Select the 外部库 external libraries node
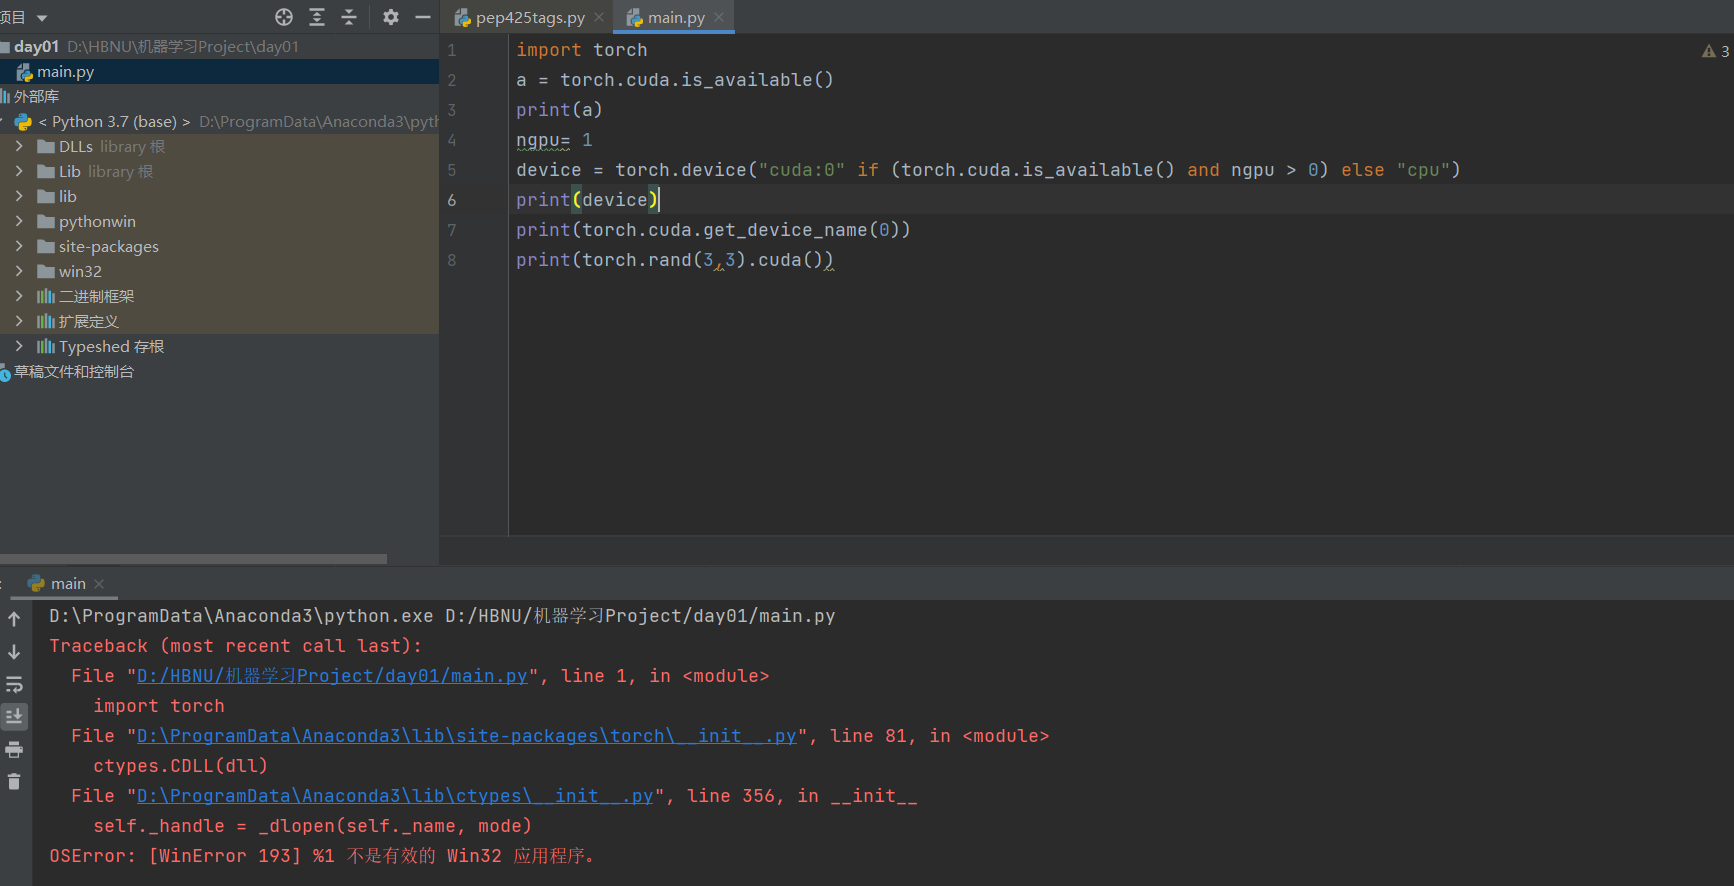The width and height of the screenshot is (1734, 886). click(x=36, y=97)
